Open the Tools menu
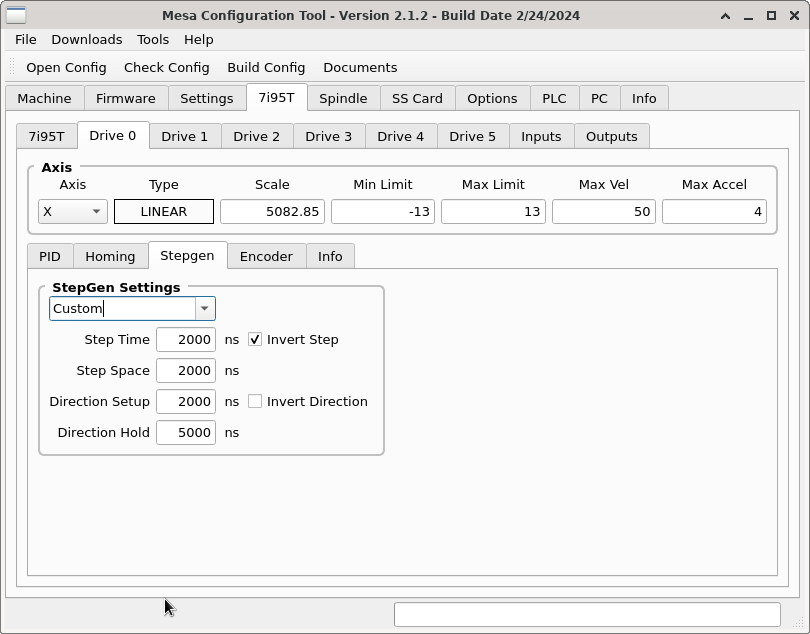Viewport: 810px width, 634px height. (x=153, y=40)
